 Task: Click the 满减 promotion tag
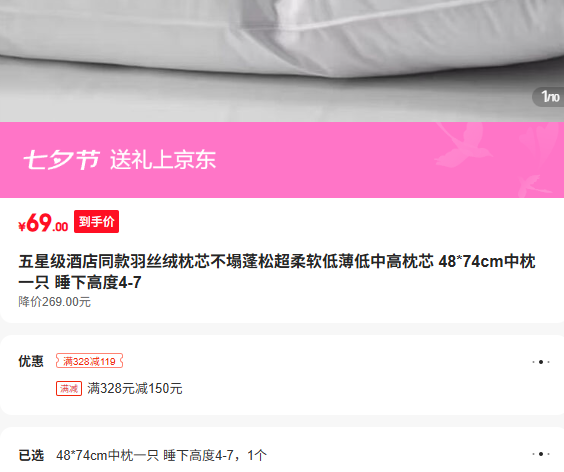coord(69,389)
